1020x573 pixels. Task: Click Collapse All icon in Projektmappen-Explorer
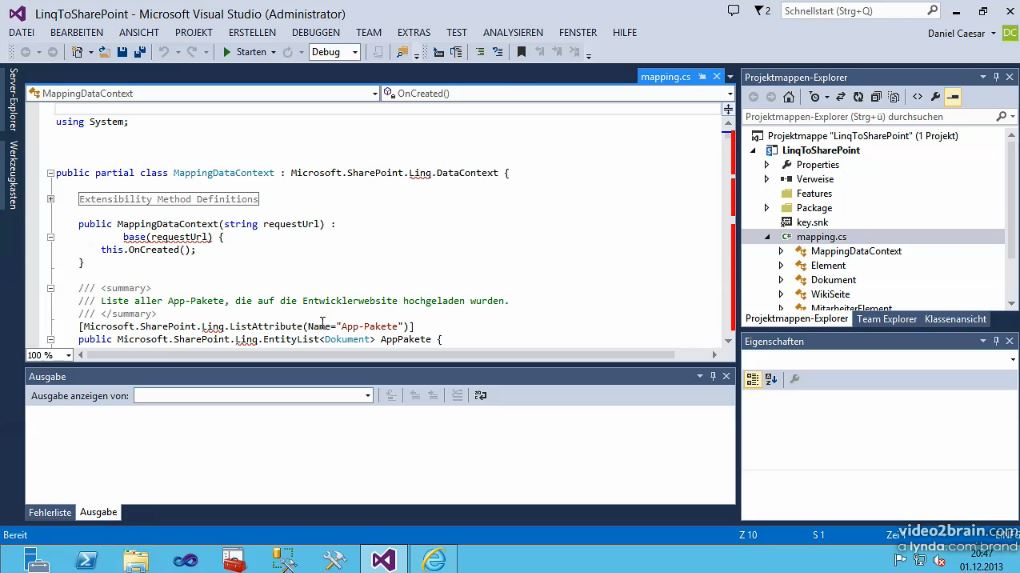[876, 97]
